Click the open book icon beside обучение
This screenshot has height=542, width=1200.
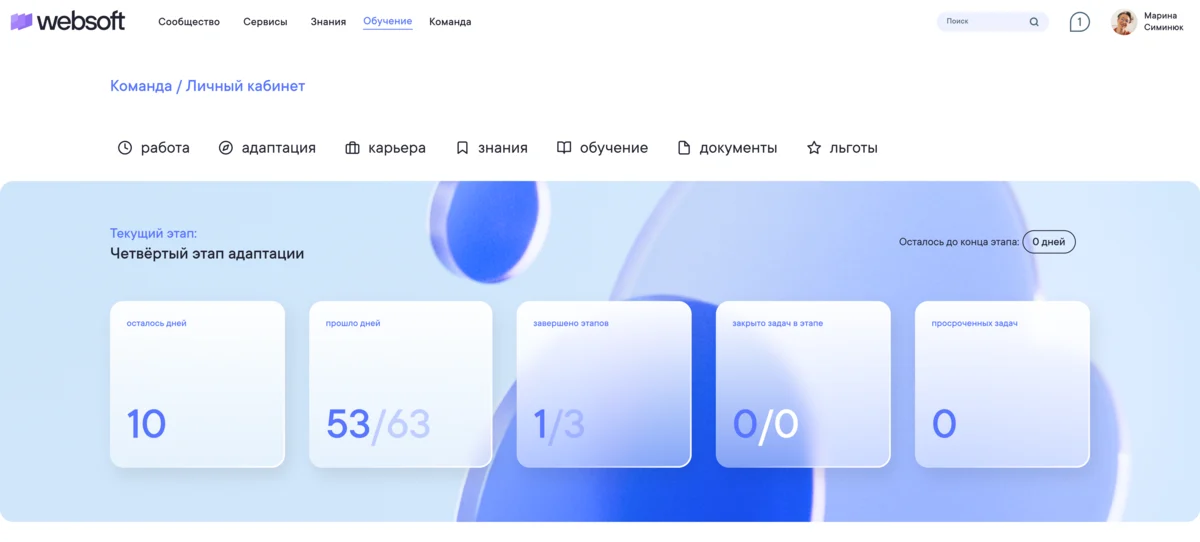pos(564,148)
